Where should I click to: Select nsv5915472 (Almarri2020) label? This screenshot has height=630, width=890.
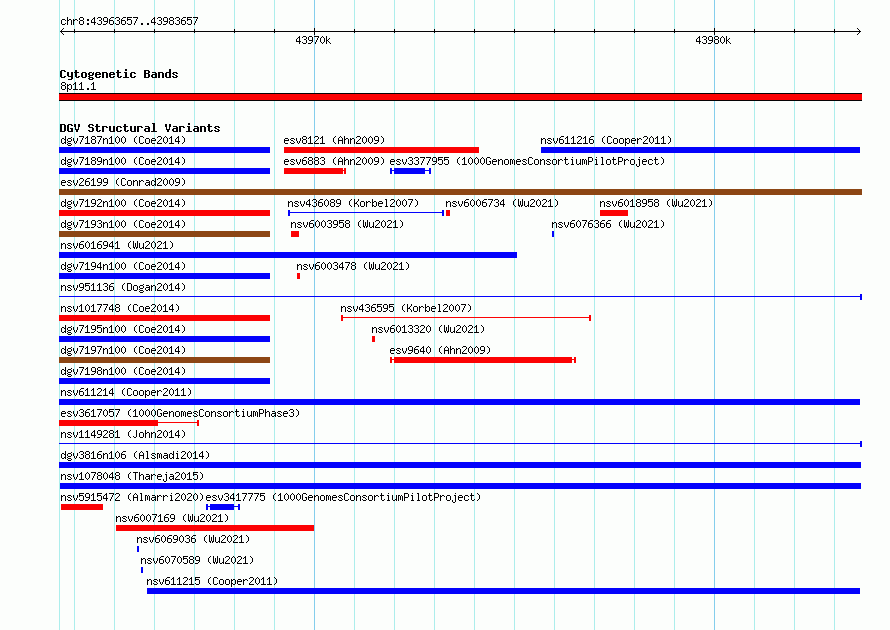pos(132,497)
